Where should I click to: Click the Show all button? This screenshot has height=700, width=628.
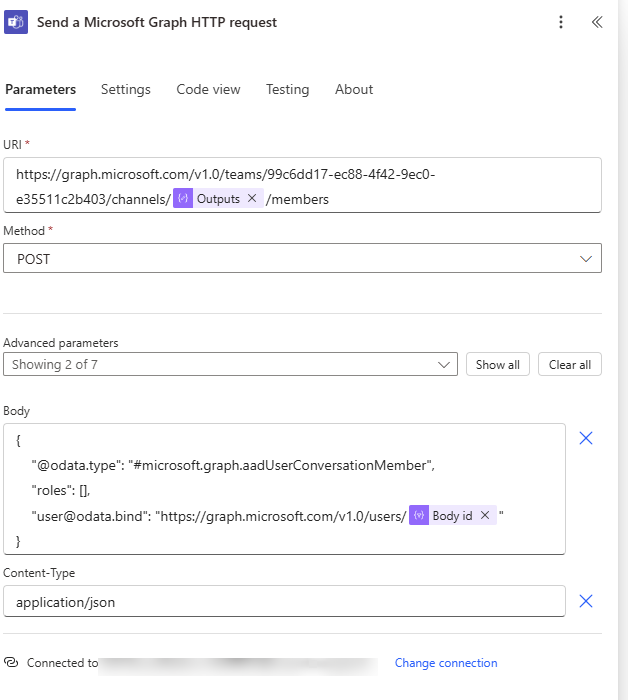[x=498, y=365]
